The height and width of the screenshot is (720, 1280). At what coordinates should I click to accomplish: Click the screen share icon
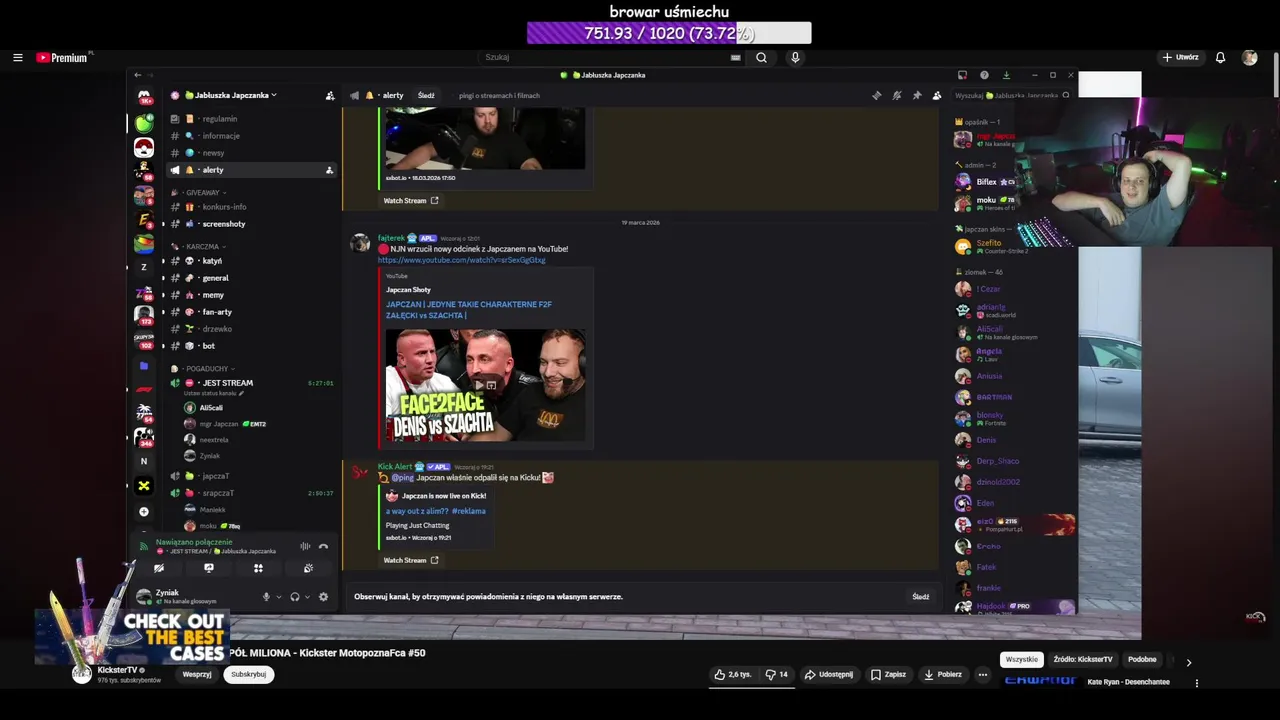click(x=208, y=568)
